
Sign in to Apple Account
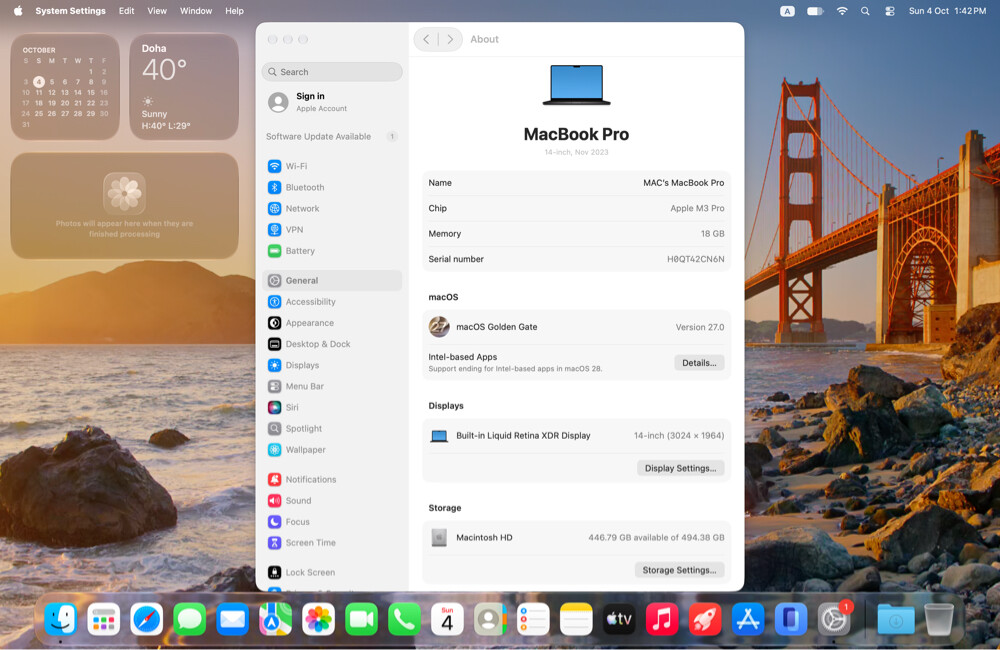[x=332, y=102]
